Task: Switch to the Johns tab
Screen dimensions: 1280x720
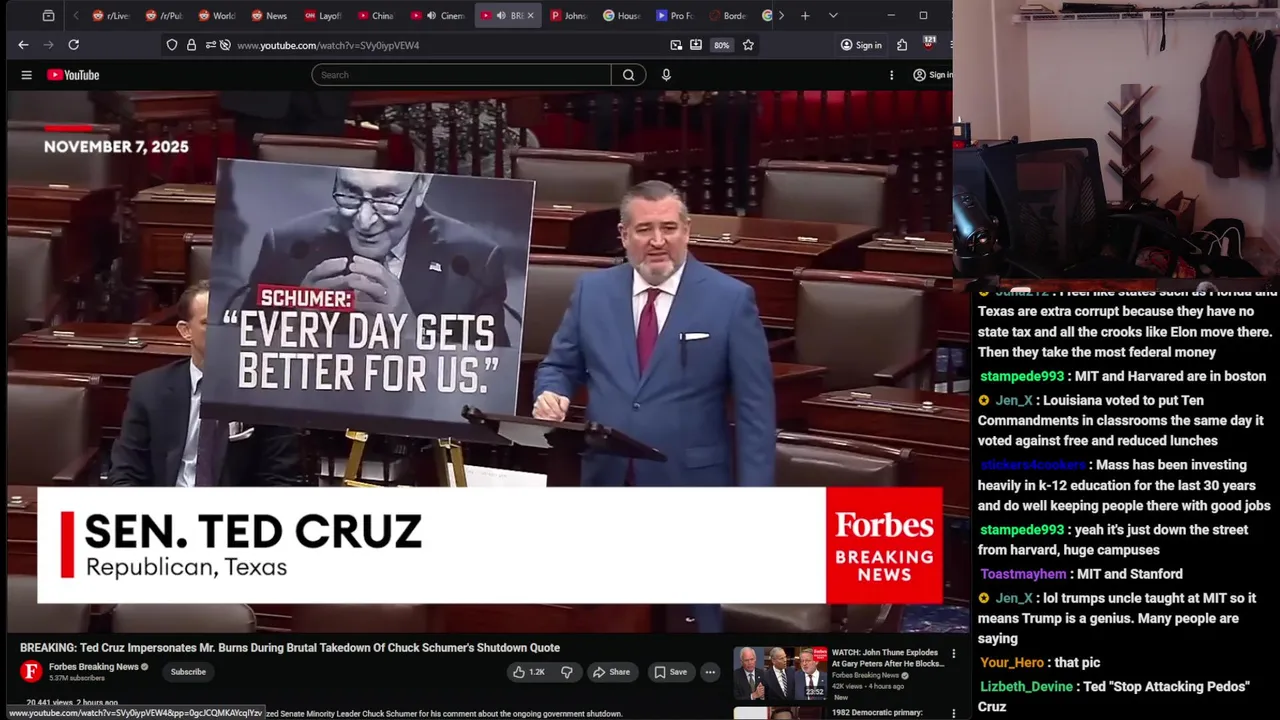Action: (x=569, y=16)
